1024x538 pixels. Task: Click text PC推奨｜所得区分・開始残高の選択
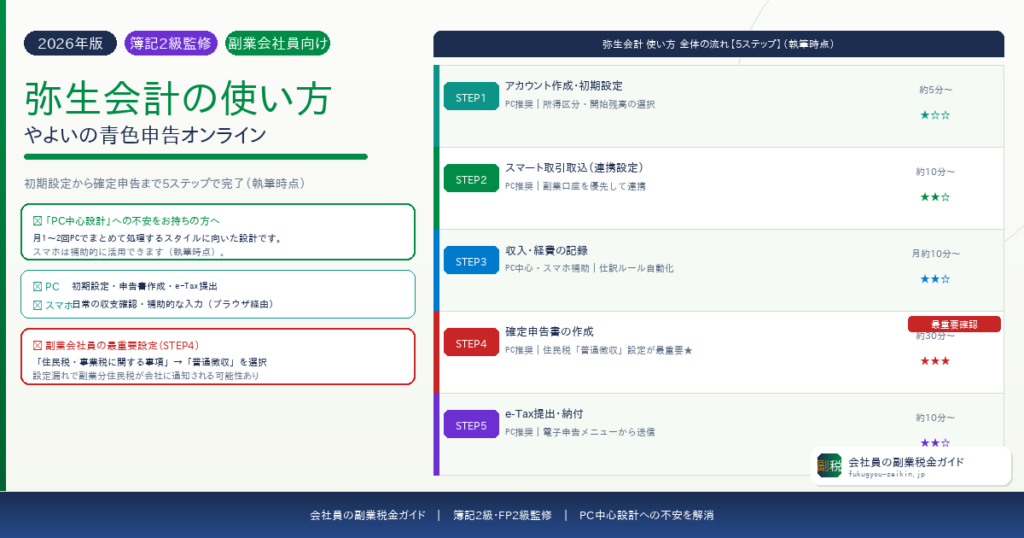[x=580, y=104]
